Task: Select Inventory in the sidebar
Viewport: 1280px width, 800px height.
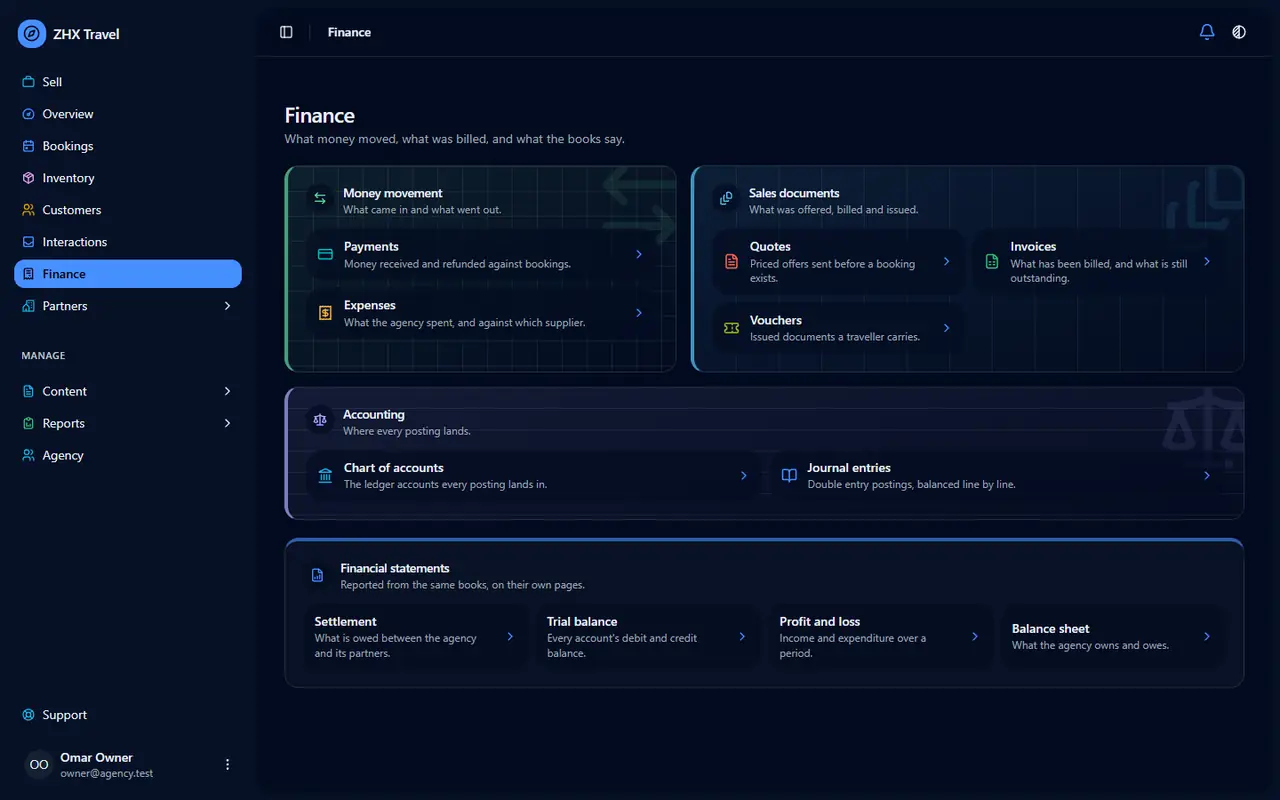Action: point(128,178)
